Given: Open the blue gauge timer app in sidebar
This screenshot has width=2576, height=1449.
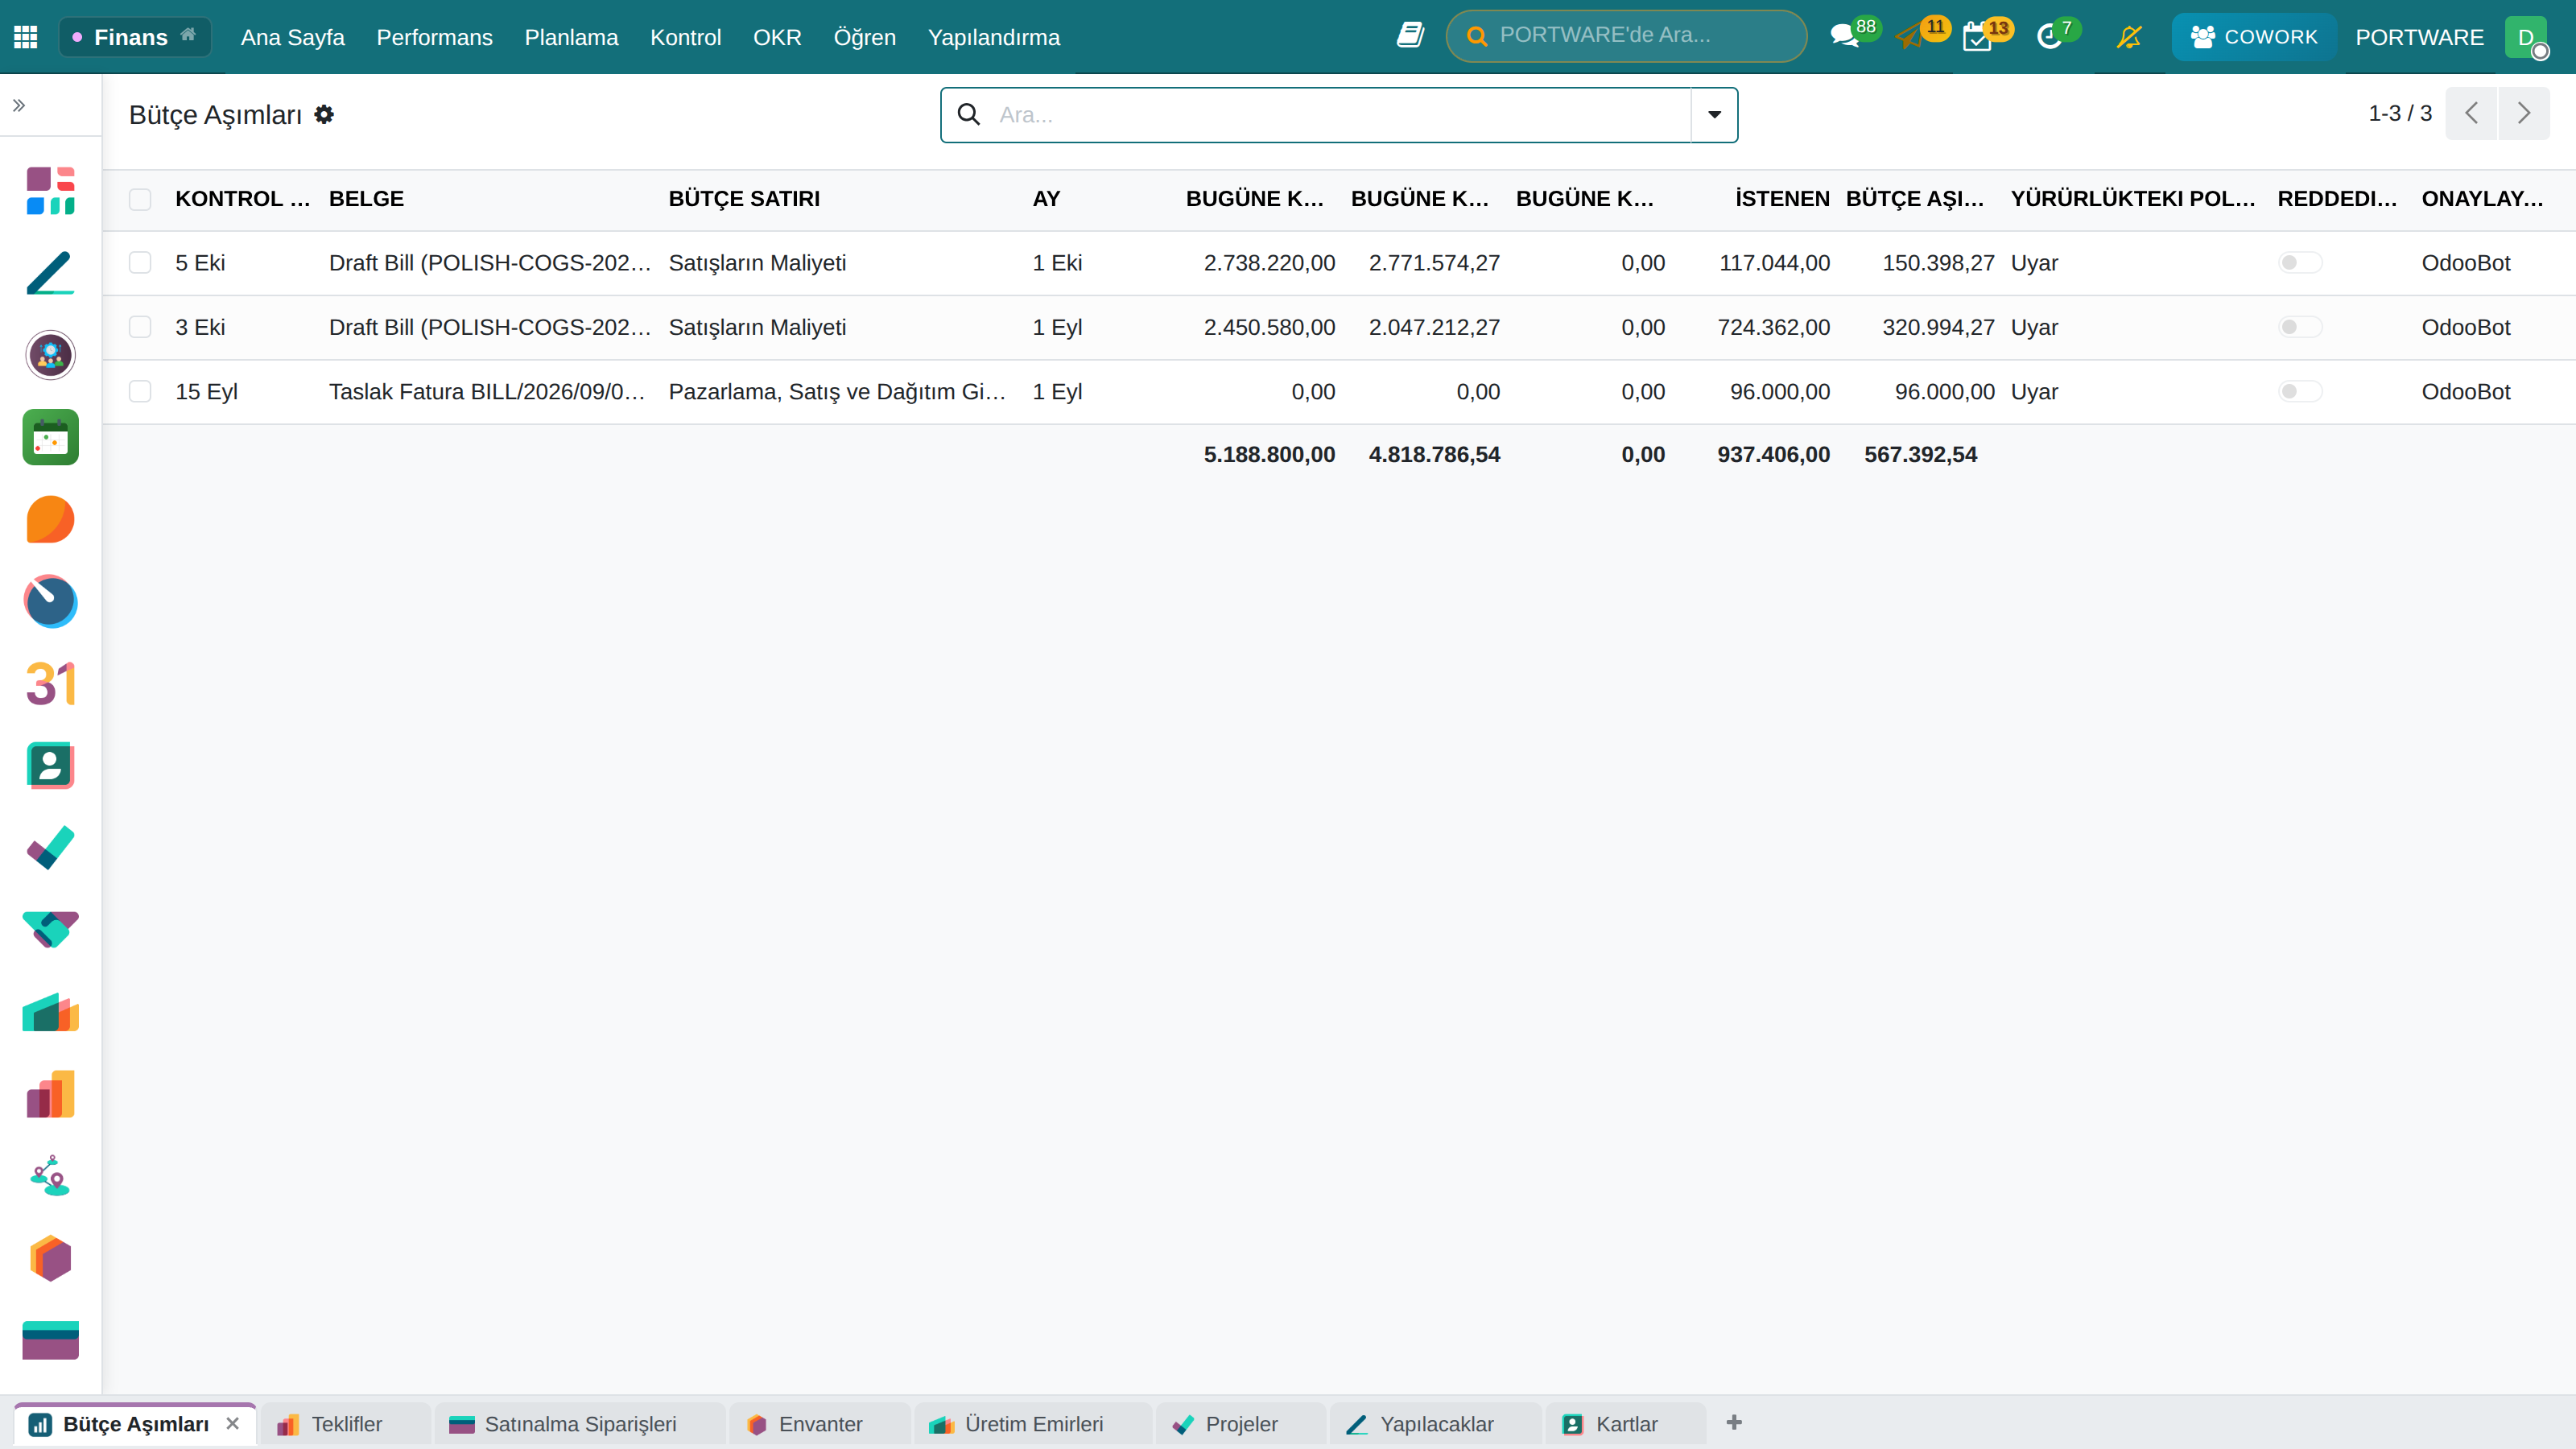Looking at the screenshot, I should (x=50, y=601).
